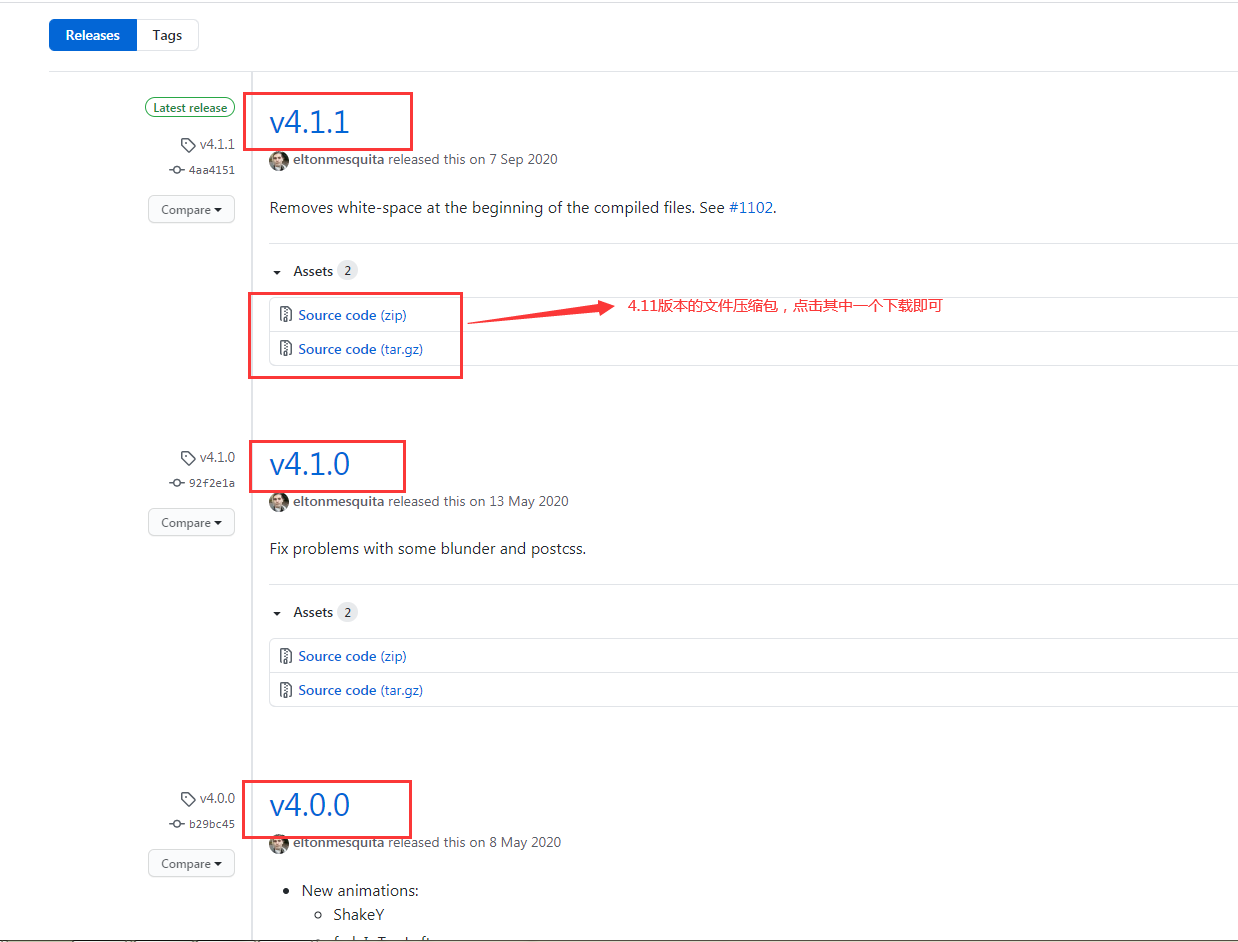The image size is (1238, 942).
Task: Click commit icon next to b29bc45
Action: 177,824
